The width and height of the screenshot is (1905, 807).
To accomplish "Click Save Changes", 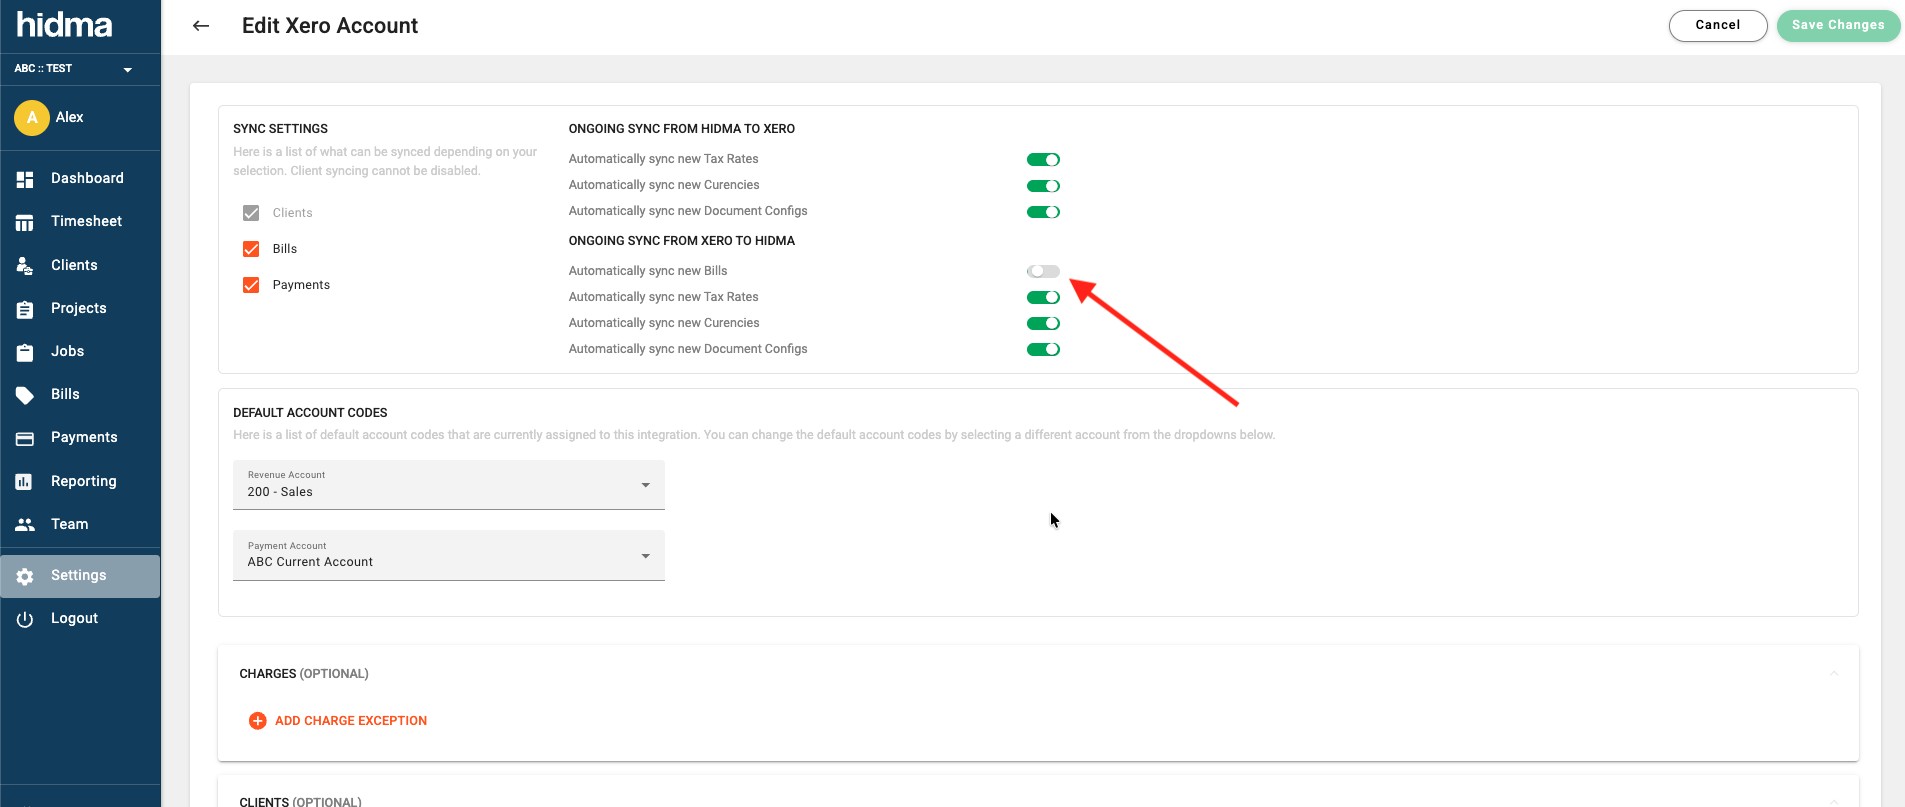I will pos(1838,25).
